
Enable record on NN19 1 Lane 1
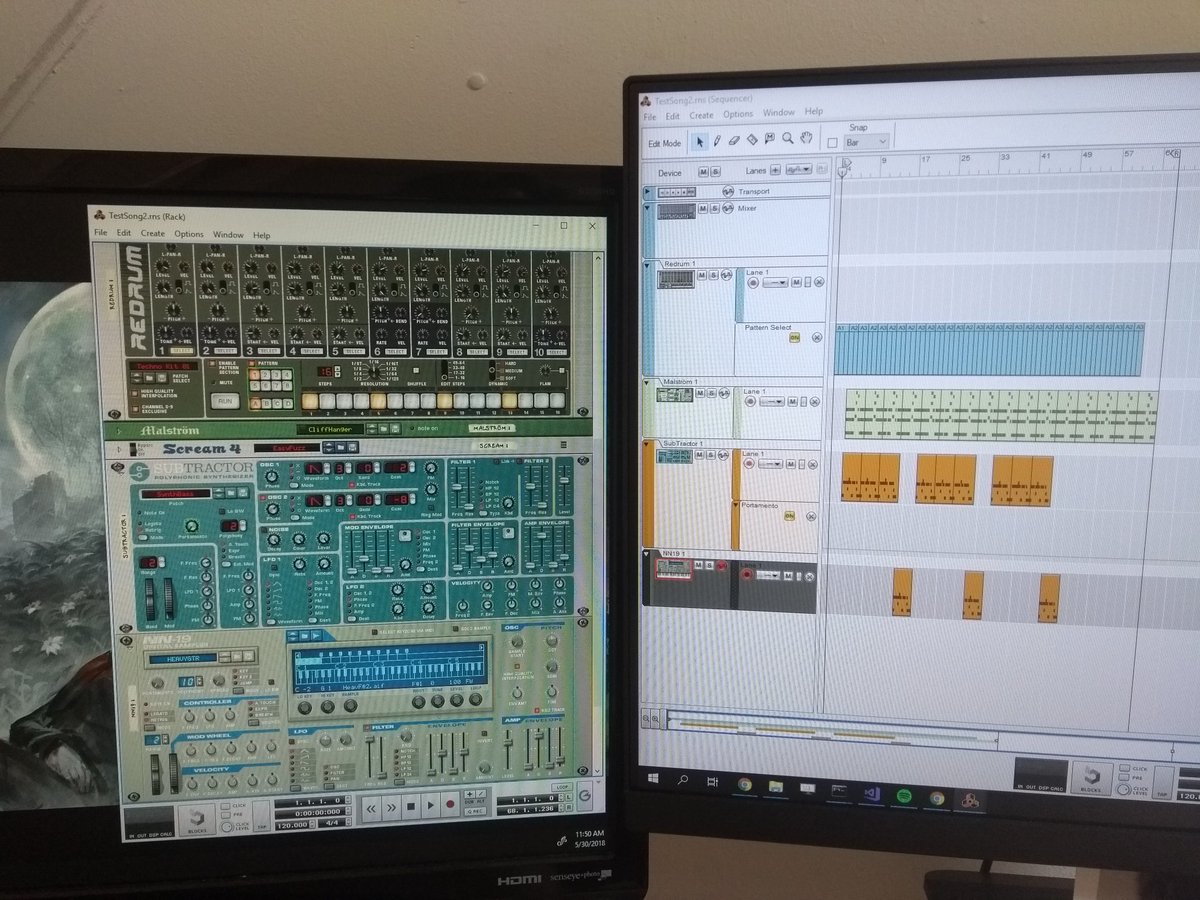(x=747, y=575)
